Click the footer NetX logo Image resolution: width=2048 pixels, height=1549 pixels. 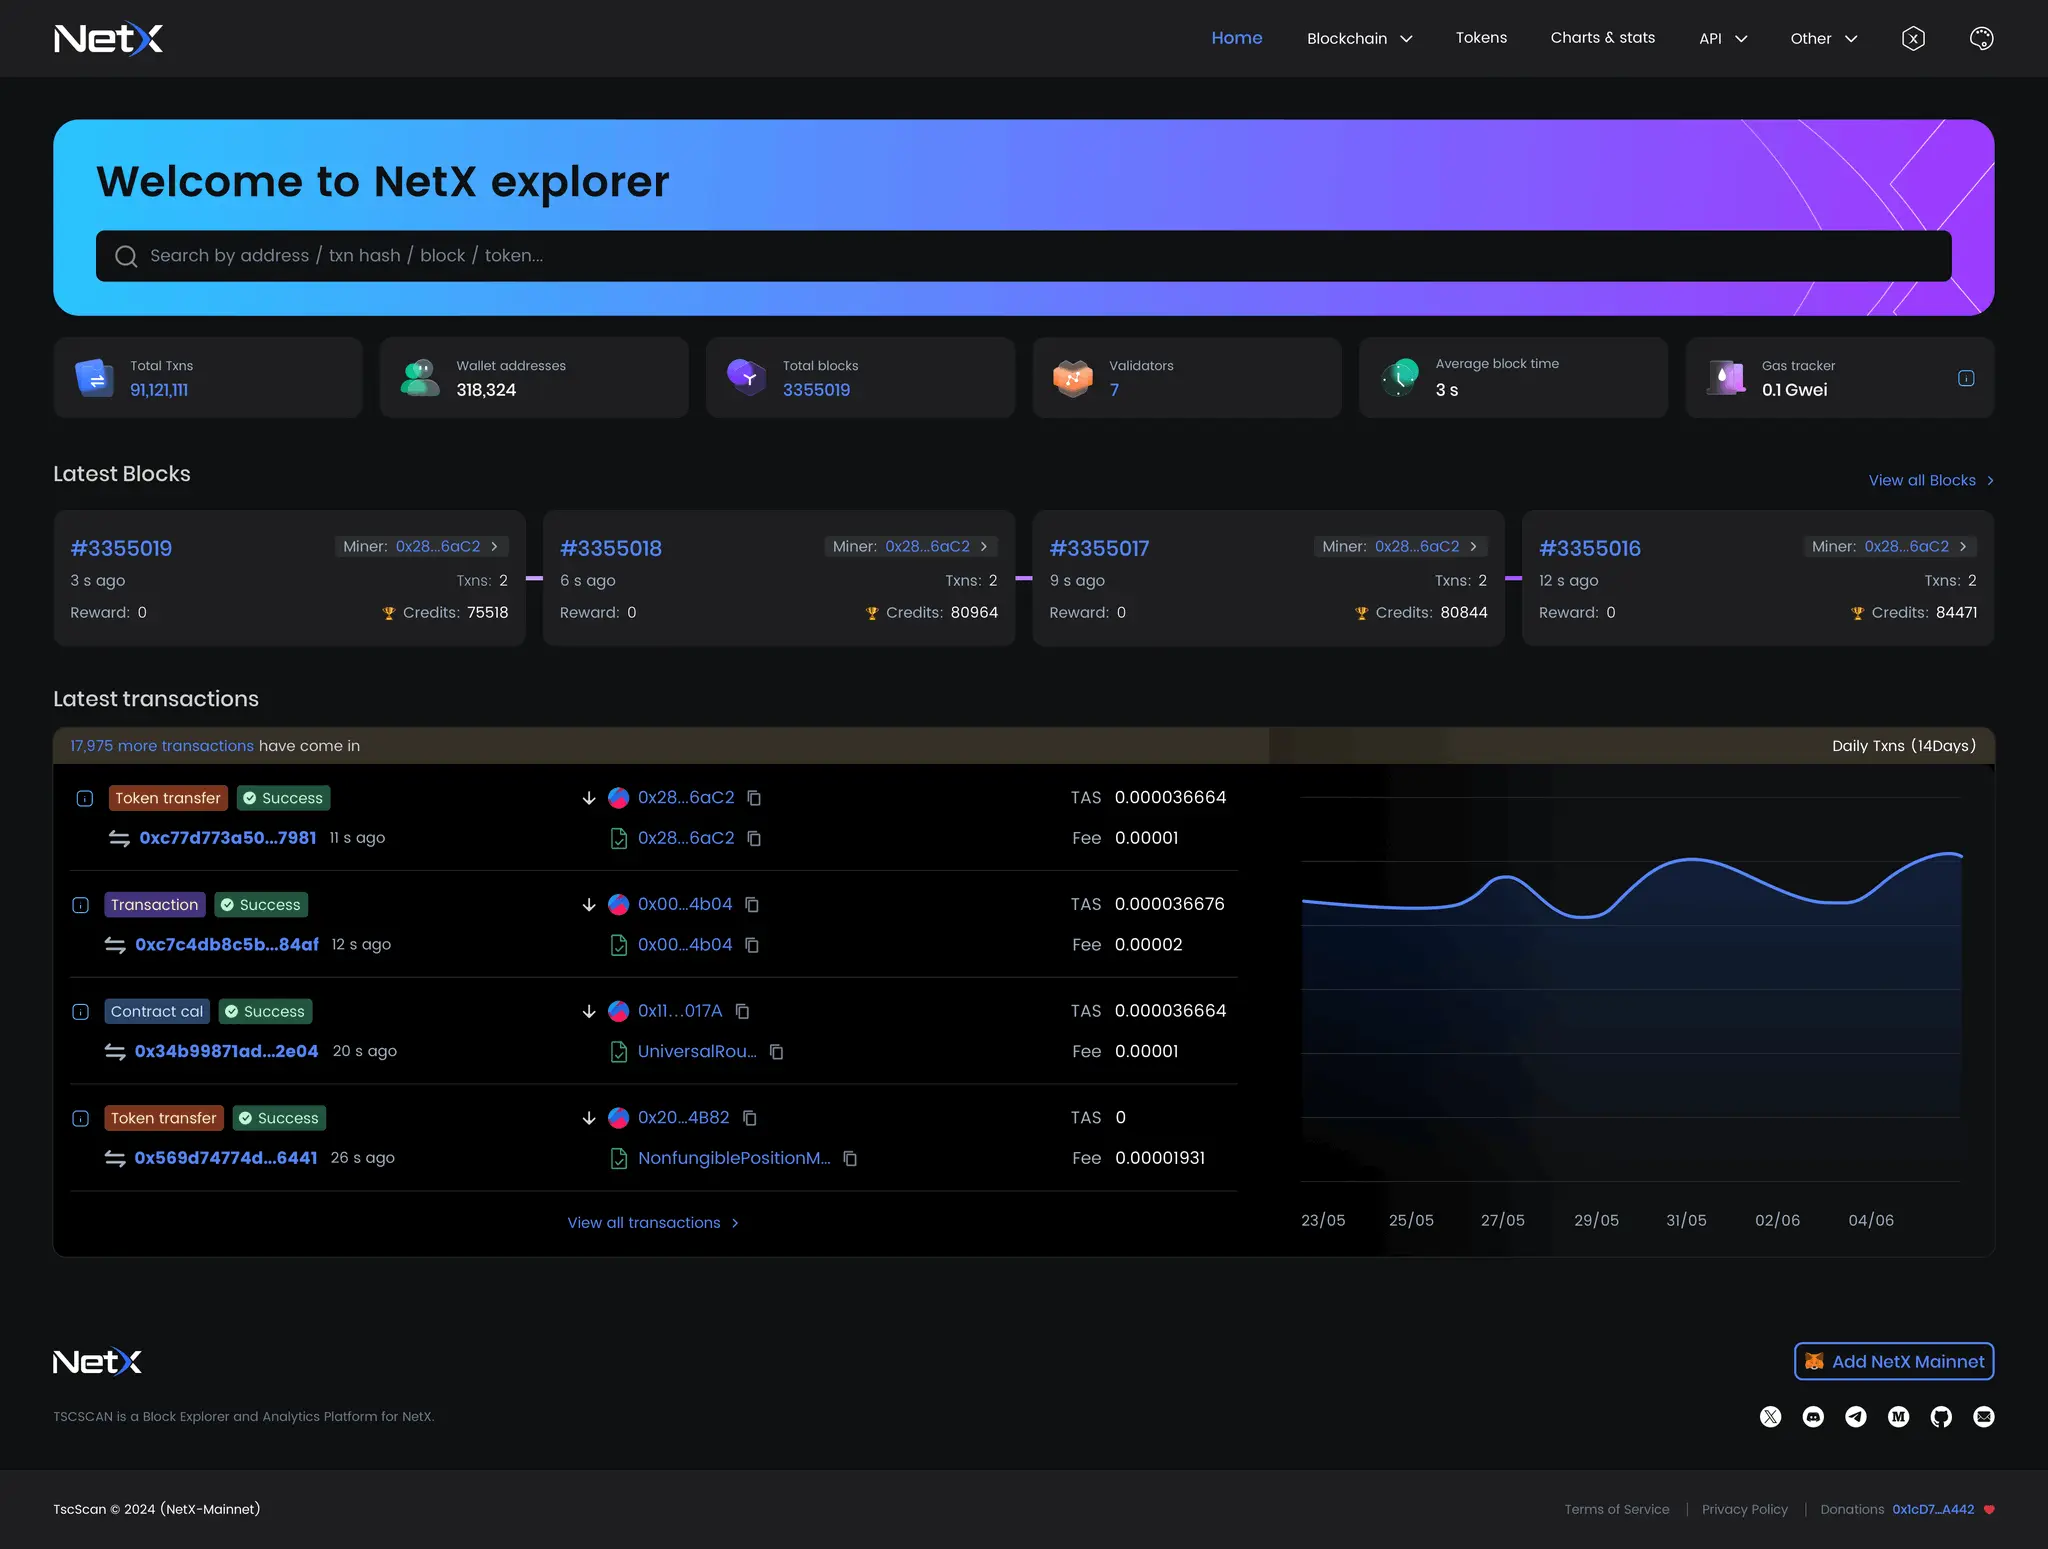pos(98,1362)
